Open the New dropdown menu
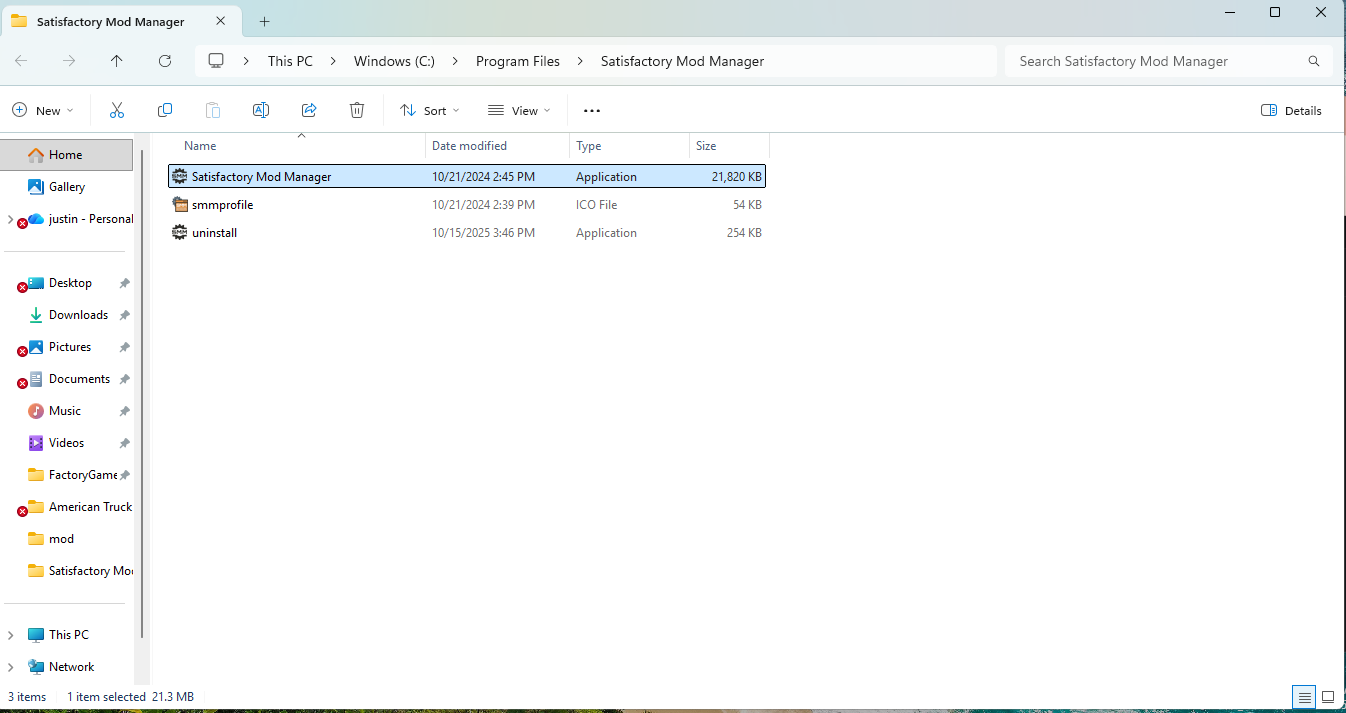Viewport: 1346px width, 713px height. (43, 111)
